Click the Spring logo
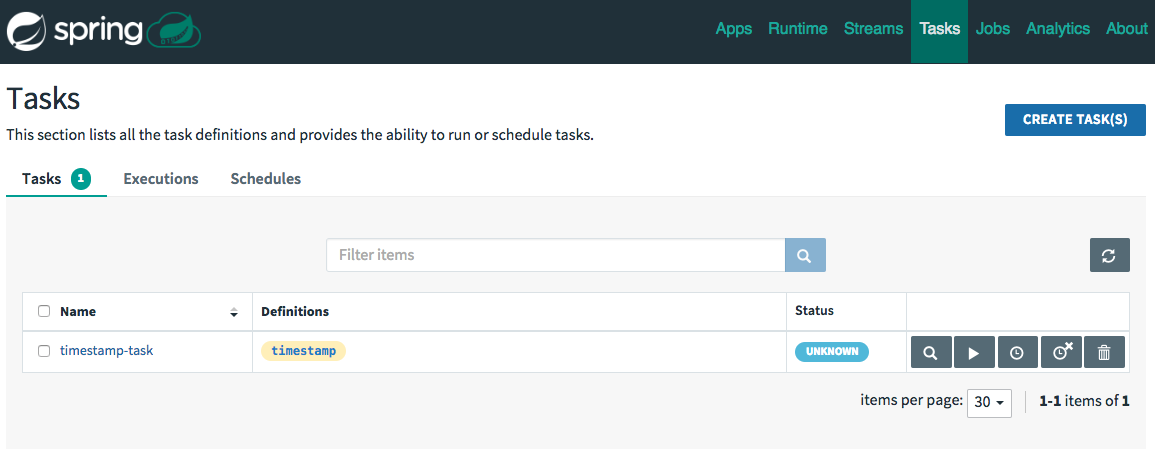The height and width of the screenshot is (455, 1155). [x=104, y=31]
